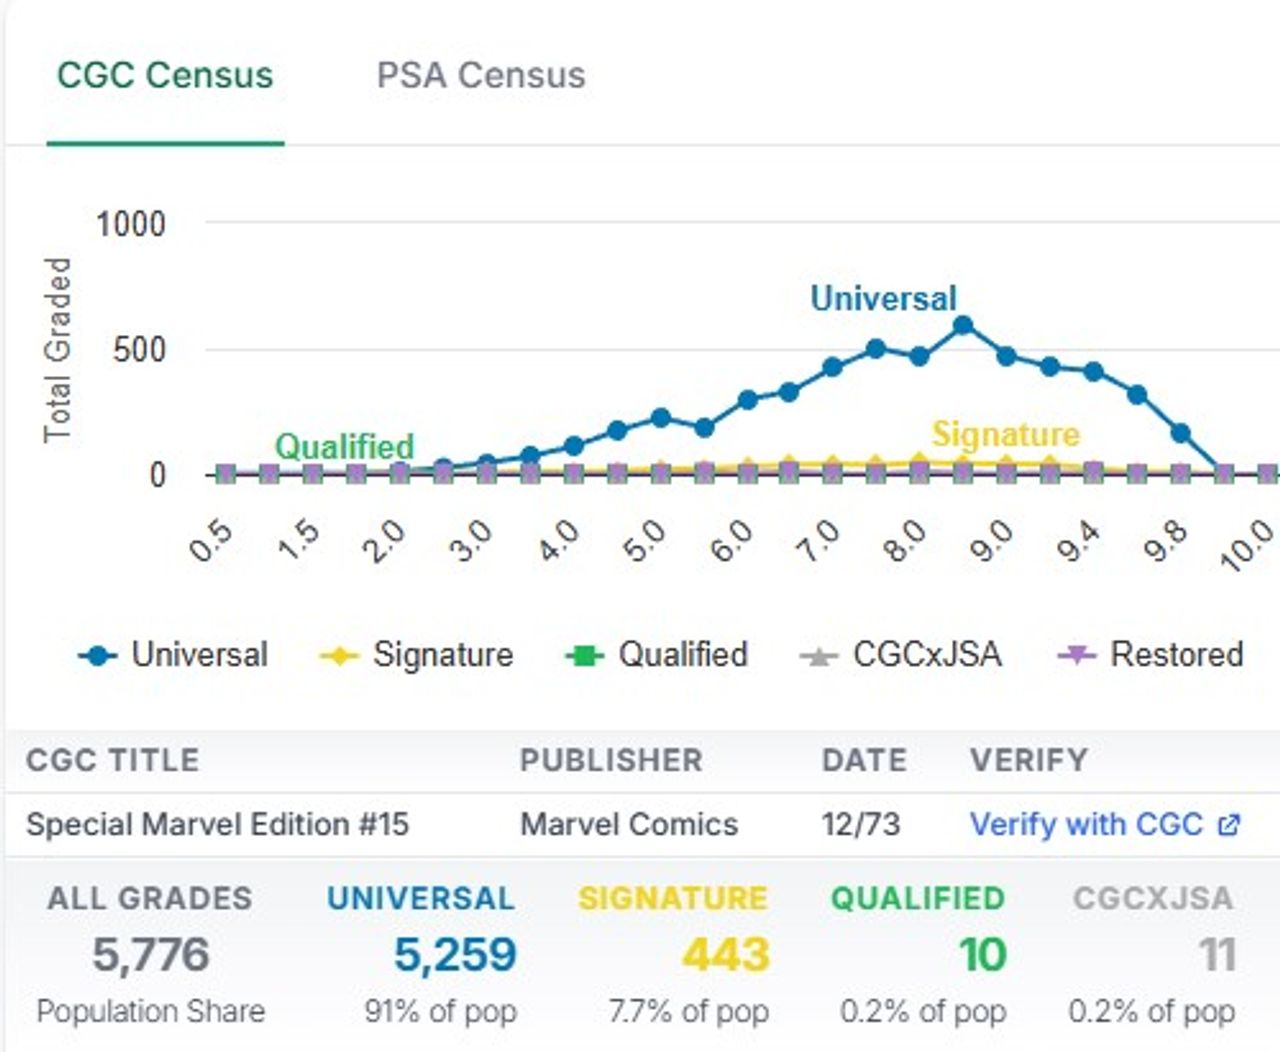Click the All Grades total 5,776

coord(151,955)
